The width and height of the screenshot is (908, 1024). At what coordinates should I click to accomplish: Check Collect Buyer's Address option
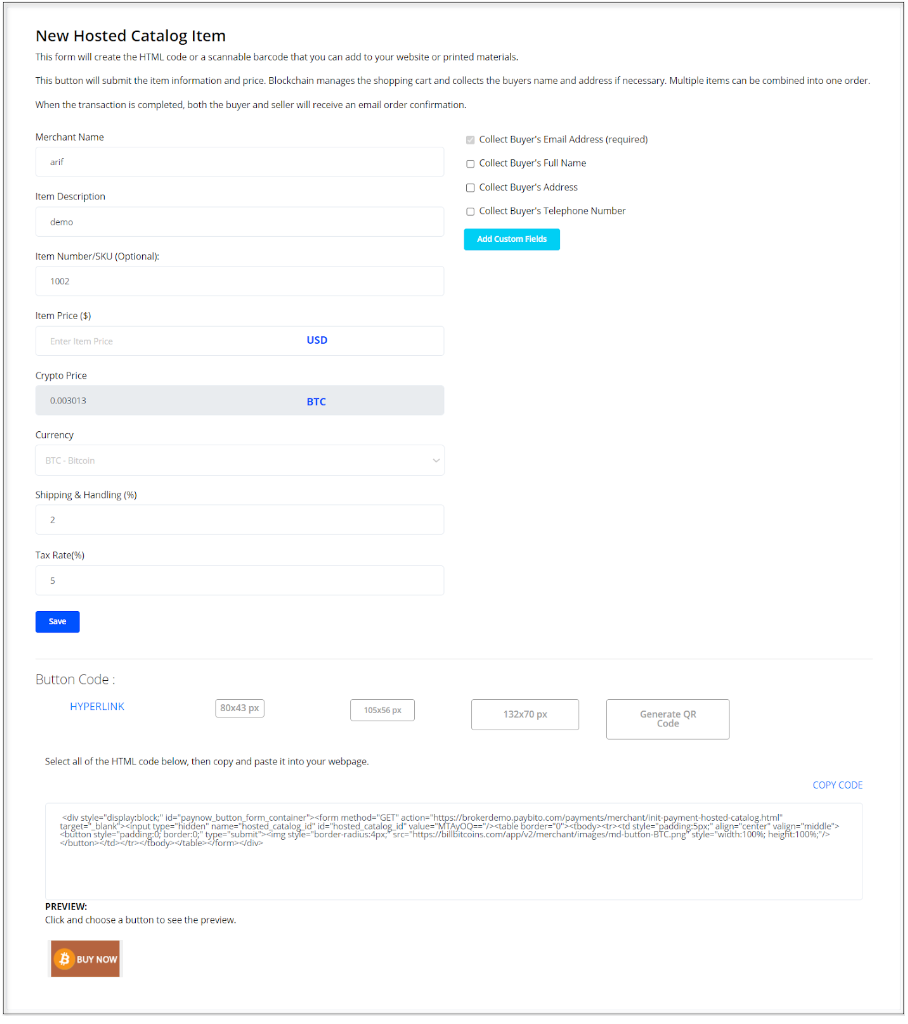click(470, 187)
